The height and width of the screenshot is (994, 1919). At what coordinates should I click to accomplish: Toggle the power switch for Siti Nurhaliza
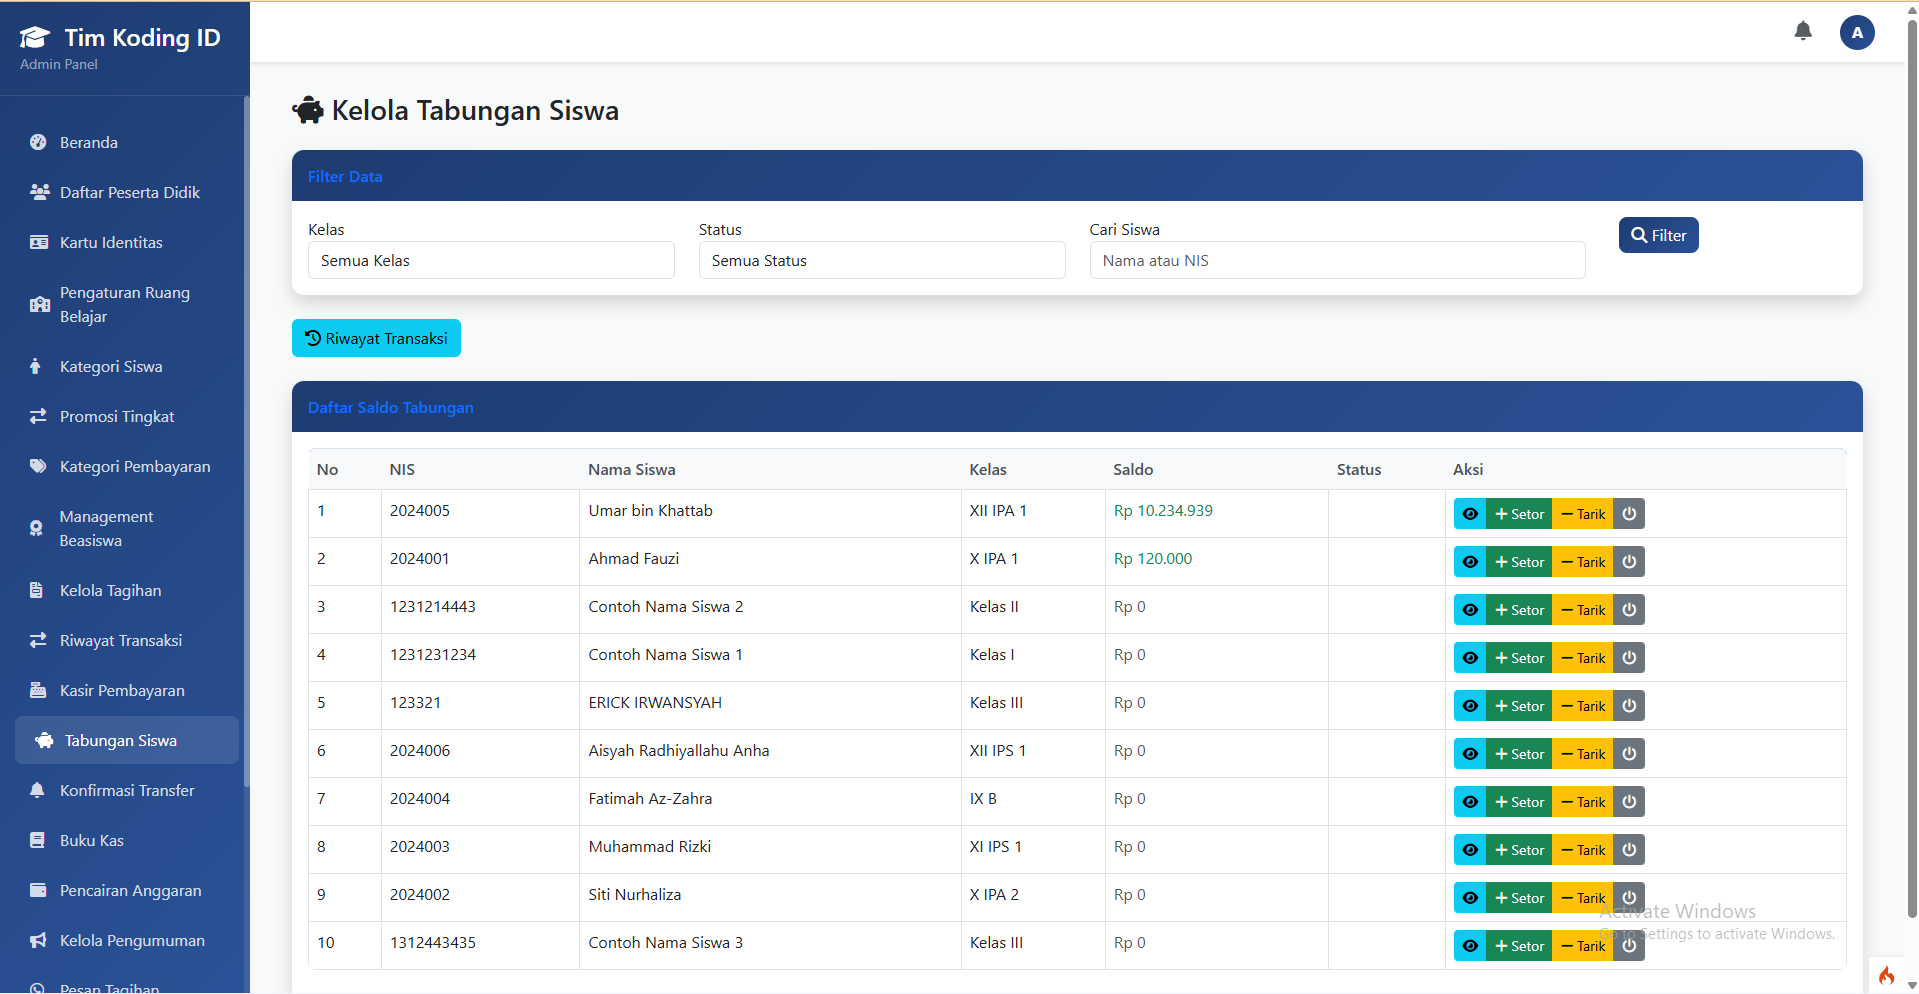[x=1628, y=897]
